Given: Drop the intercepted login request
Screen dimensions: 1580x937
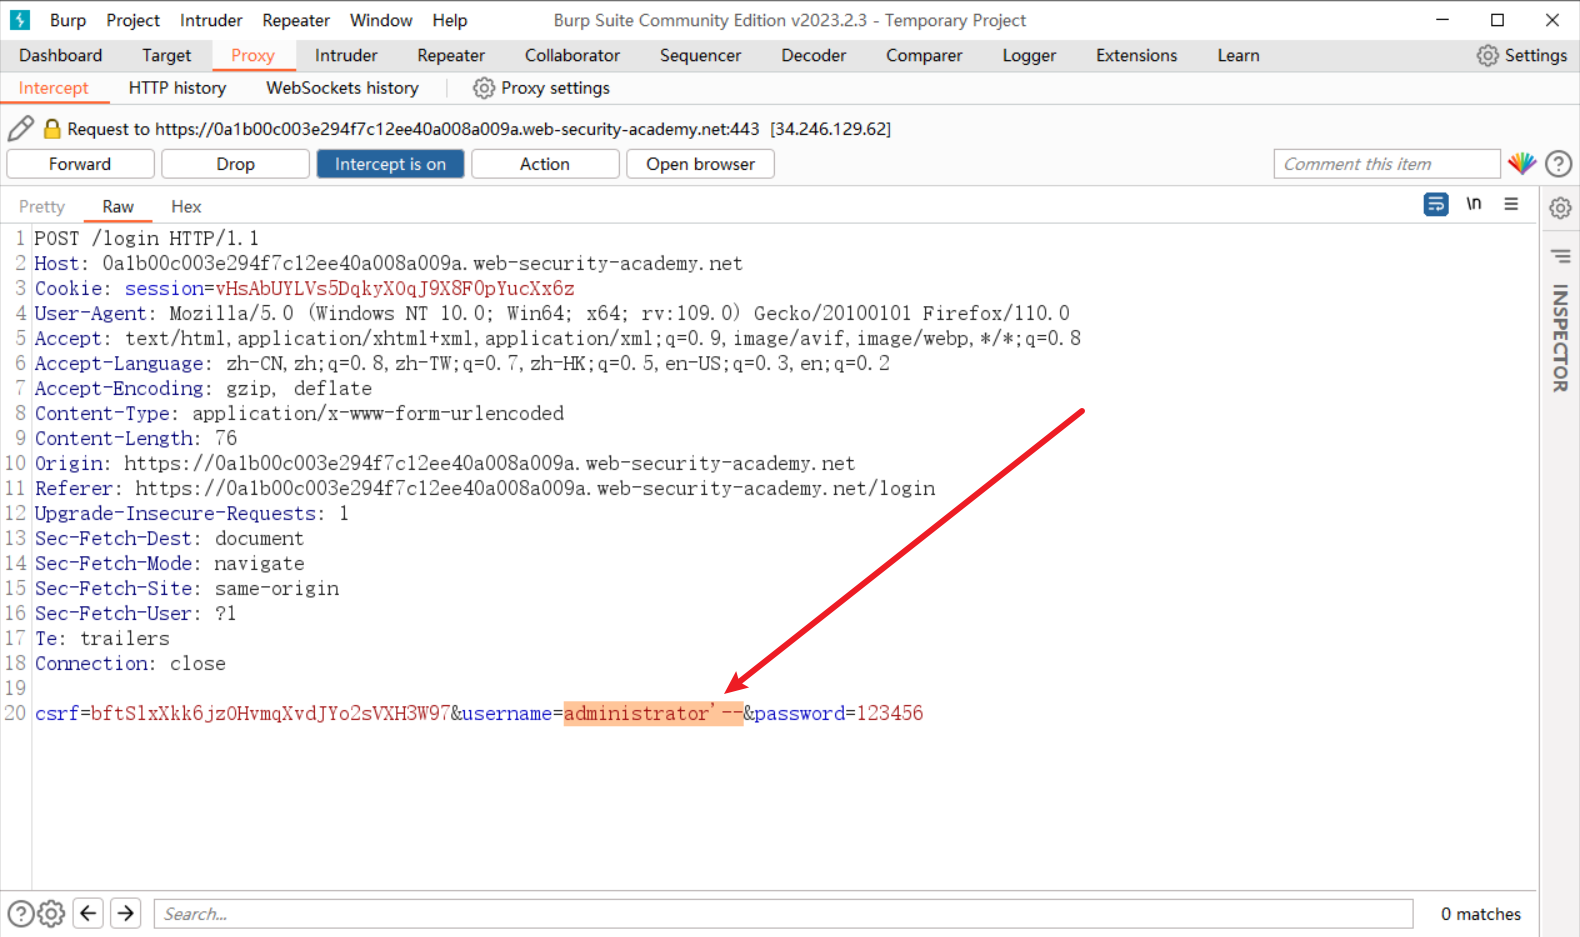Looking at the screenshot, I should pos(235,164).
